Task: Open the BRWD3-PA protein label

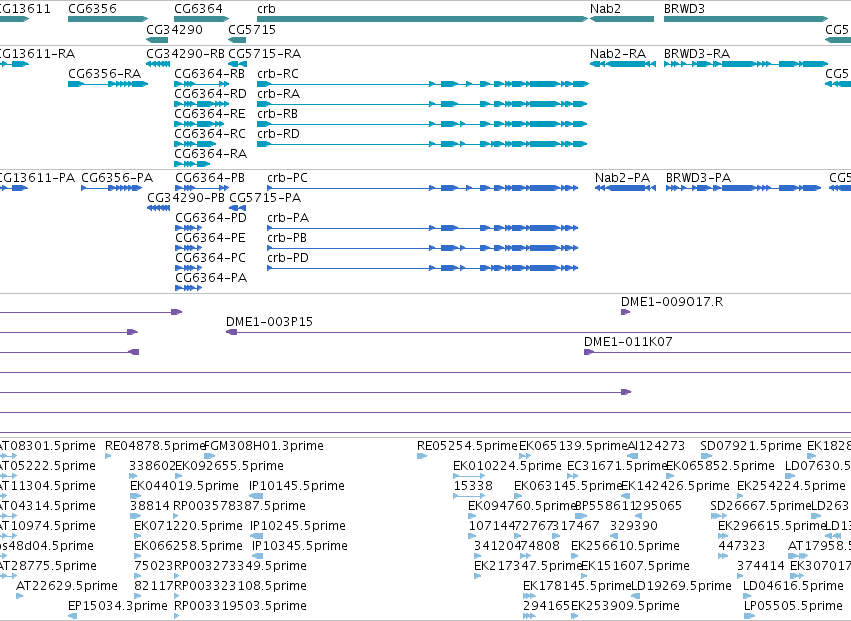Action: point(698,178)
